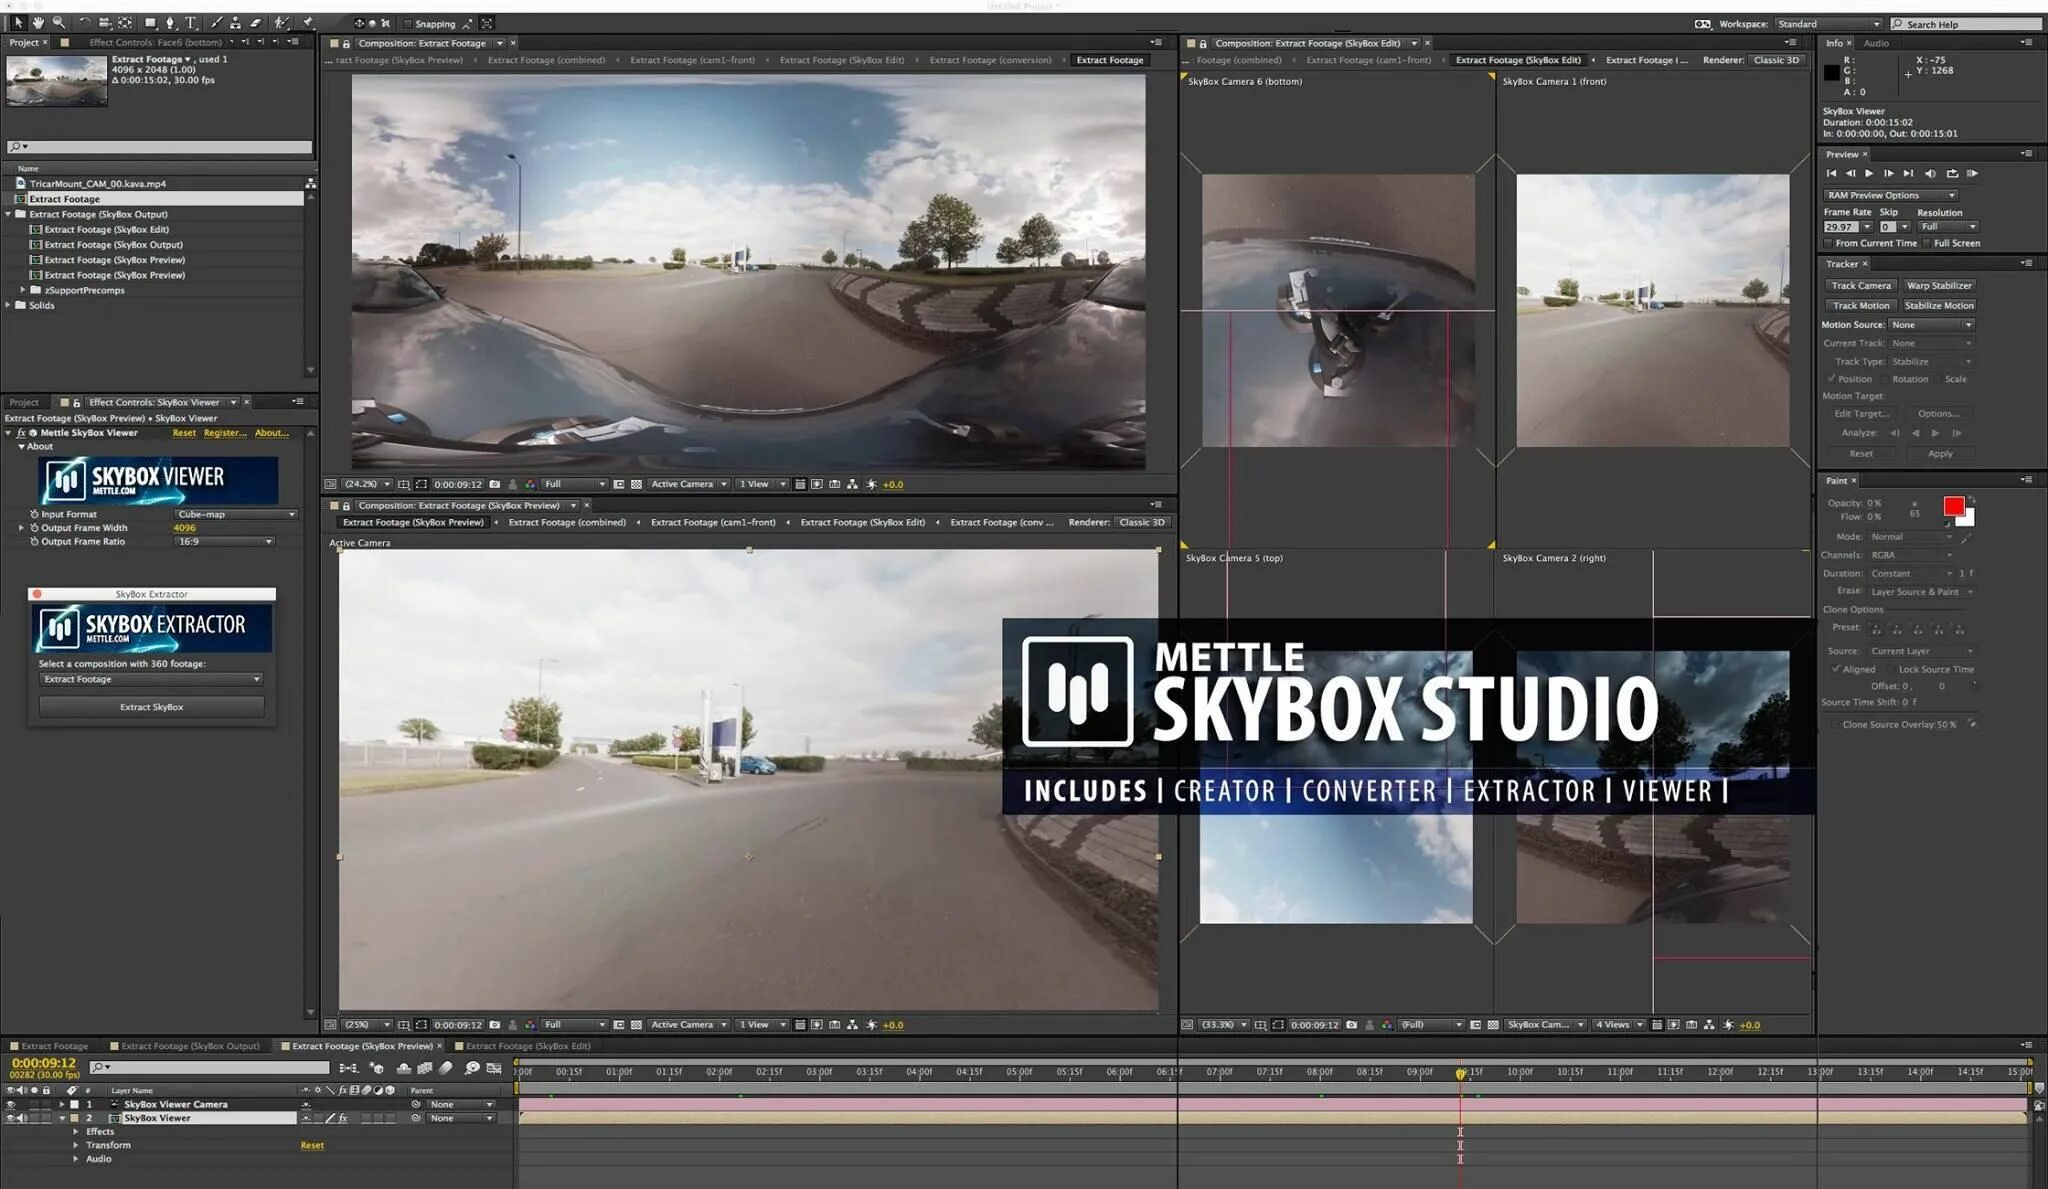This screenshot has height=1189, width=2048.
Task: Click the timeline Graph Editor icon
Action: (494, 1068)
